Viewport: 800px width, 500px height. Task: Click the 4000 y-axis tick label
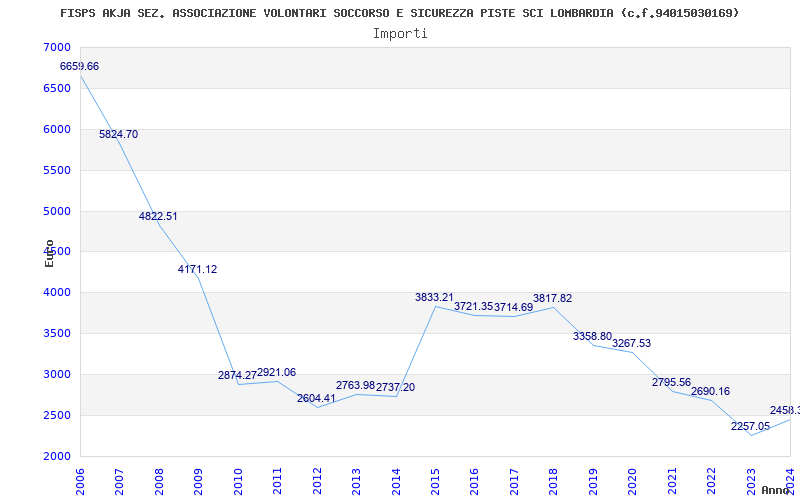click(x=57, y=292)
